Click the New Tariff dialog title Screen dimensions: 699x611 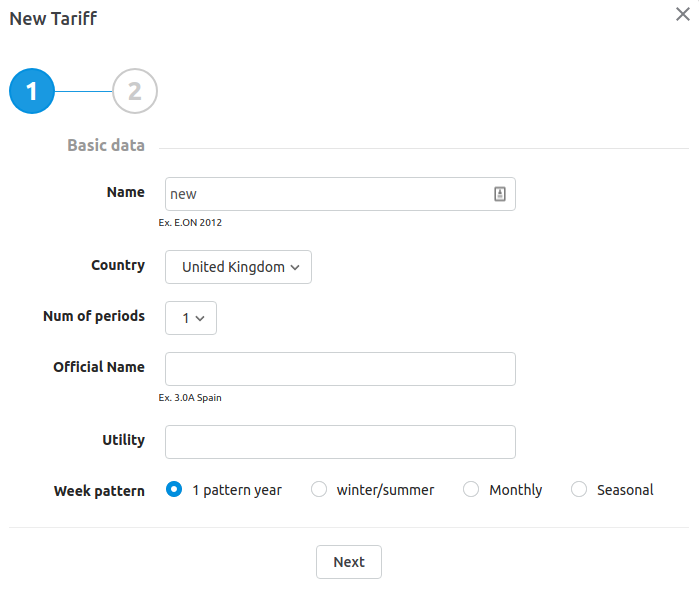point(53,19)
